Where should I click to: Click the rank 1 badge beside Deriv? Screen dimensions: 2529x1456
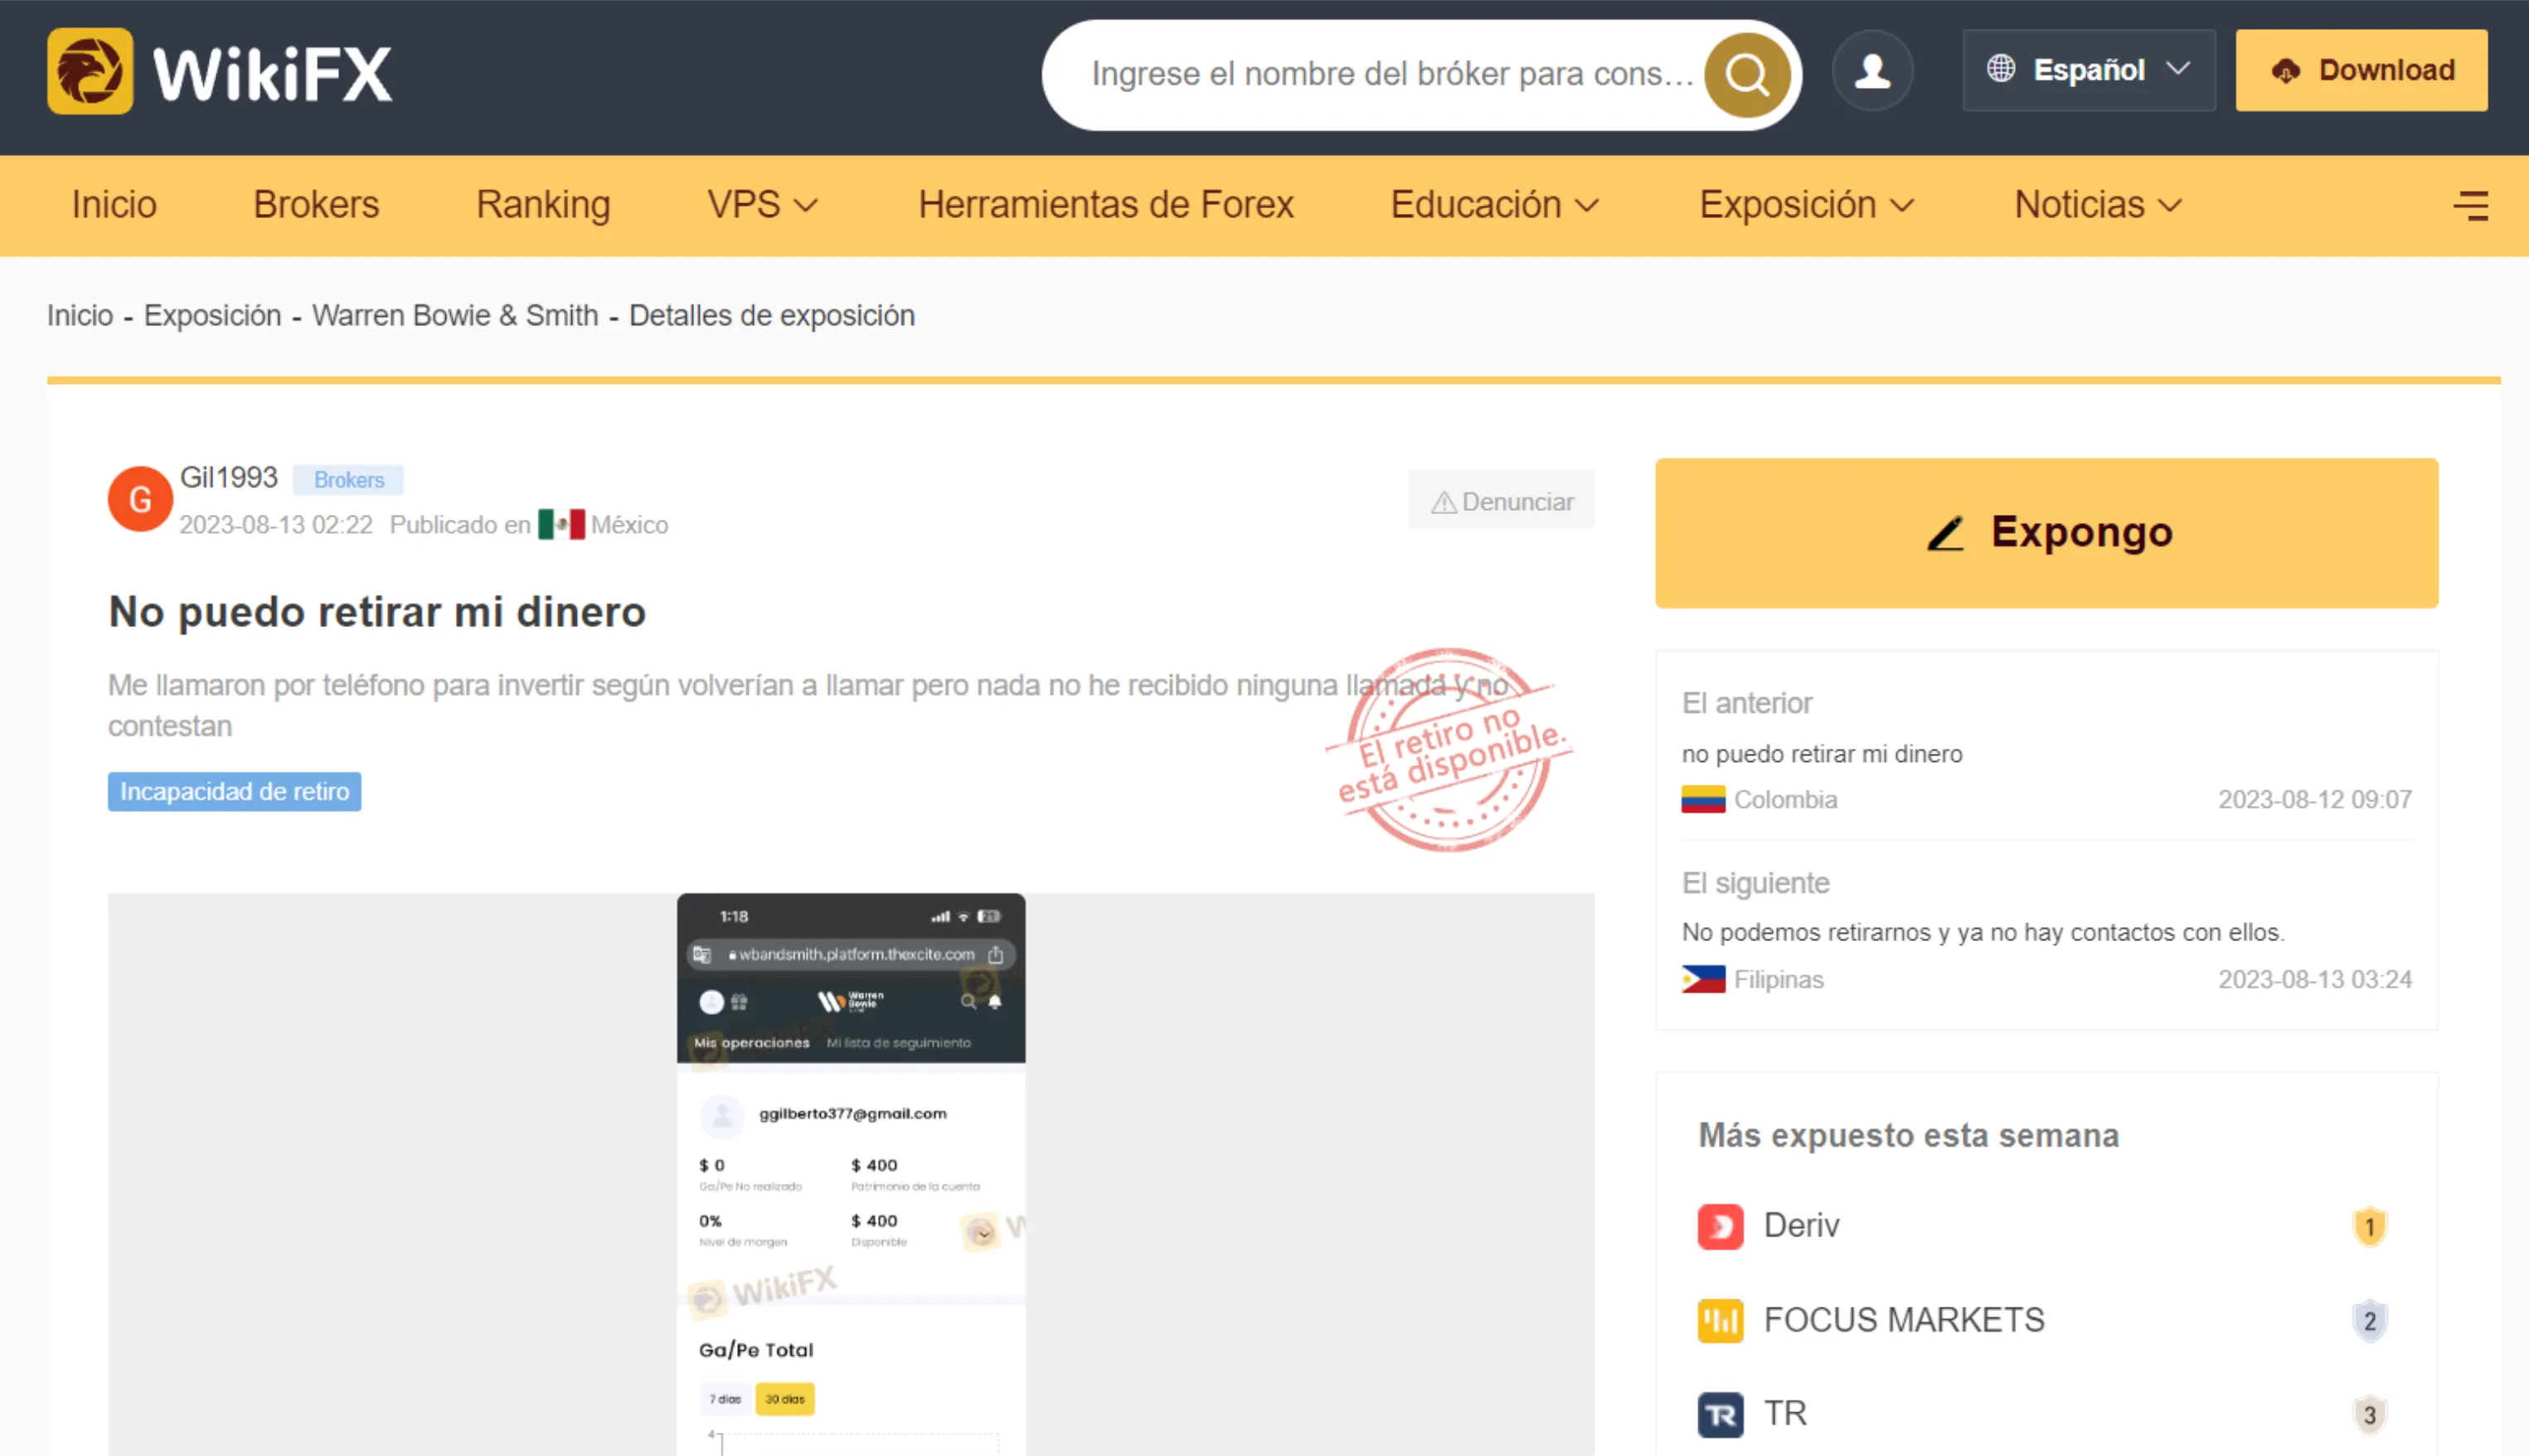(2369, 1226)
